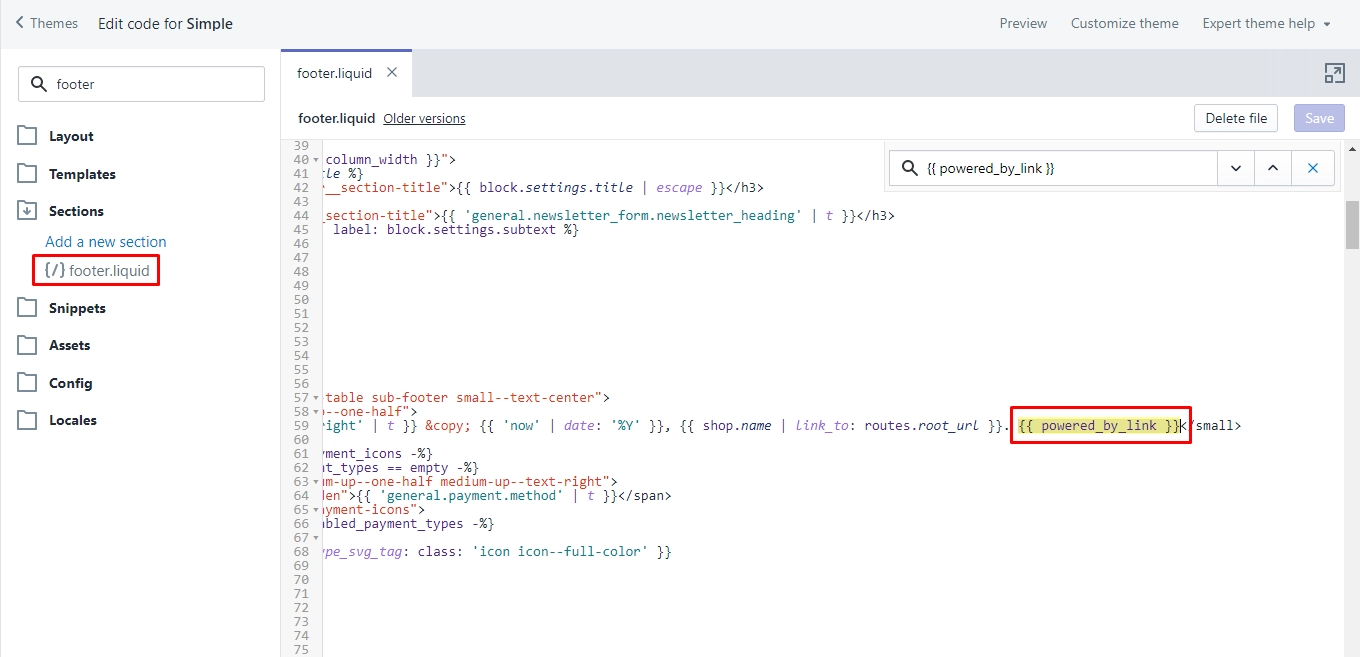Collapse the Sections folder
The image size is (1360, 657).
pos(76,211)
